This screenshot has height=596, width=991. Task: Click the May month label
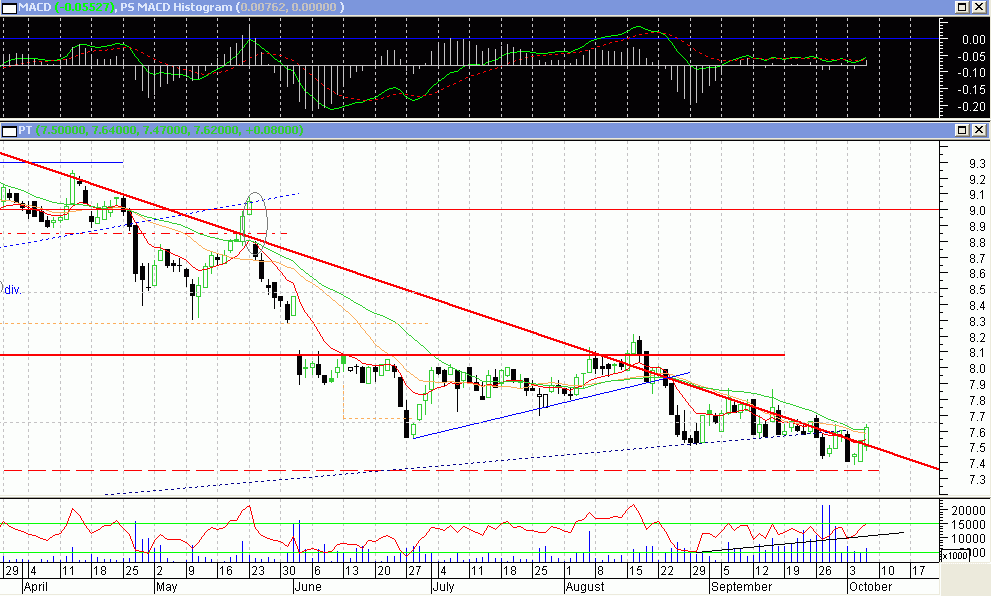167,587
